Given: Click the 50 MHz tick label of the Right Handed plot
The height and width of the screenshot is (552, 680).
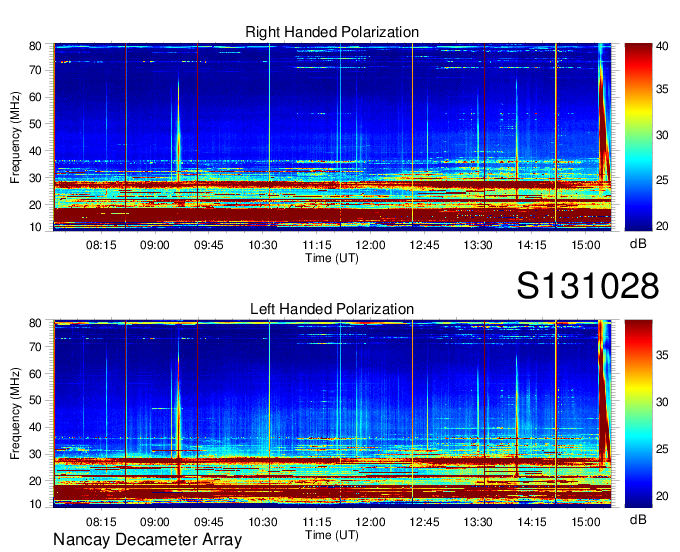Looking at the screenshot, I should pos(35,124).
